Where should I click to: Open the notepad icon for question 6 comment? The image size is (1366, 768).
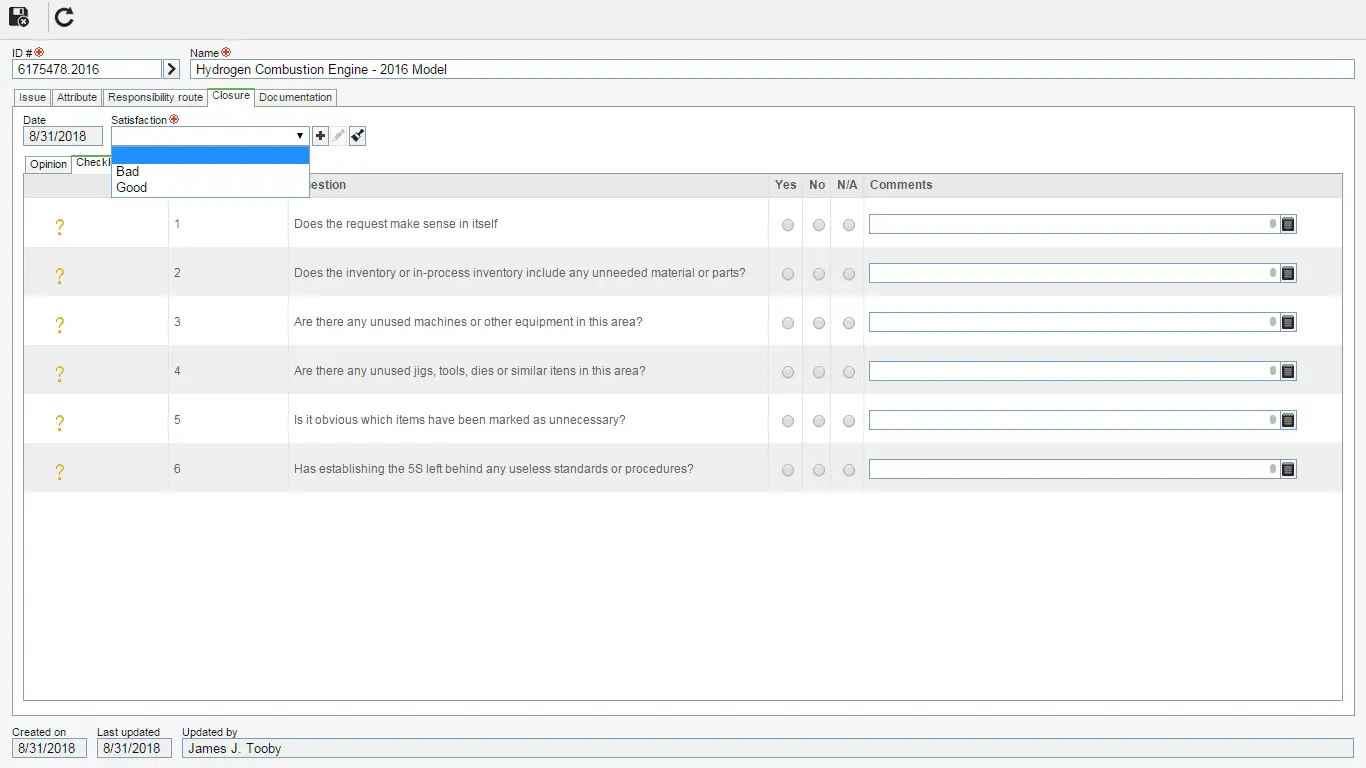(1288, 469)
